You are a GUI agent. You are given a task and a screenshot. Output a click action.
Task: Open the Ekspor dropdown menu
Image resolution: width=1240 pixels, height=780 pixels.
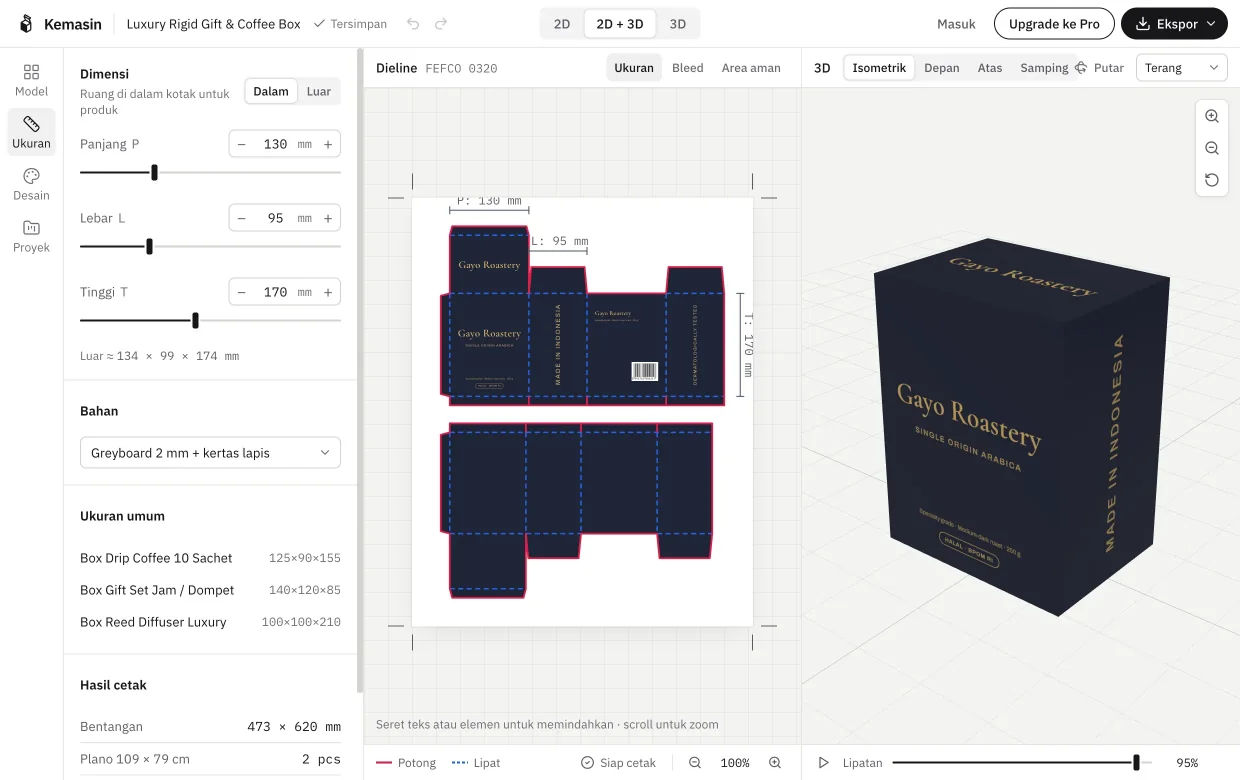point(1174,24)
